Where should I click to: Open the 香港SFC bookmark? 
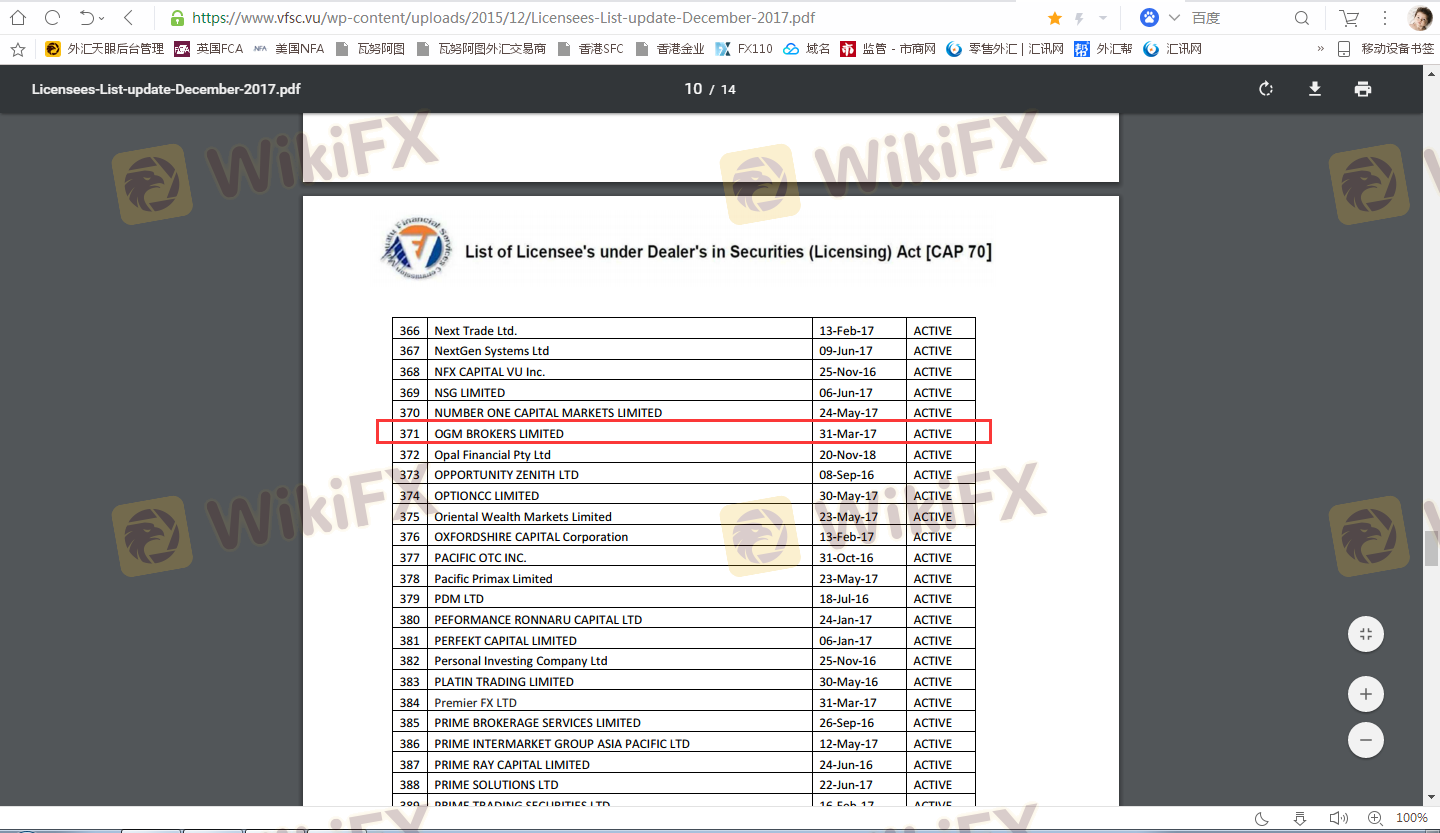coord(590,48)
